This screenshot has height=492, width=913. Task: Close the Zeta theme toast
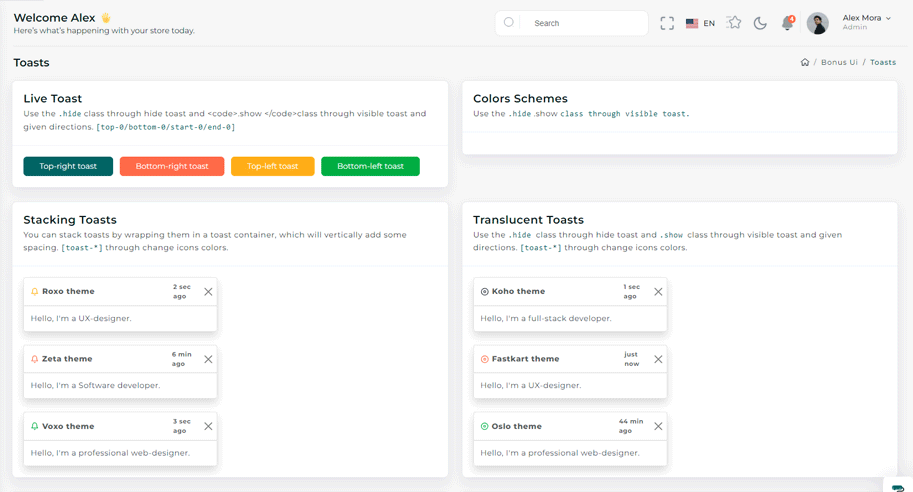pyautogui.click(x=208, y=359)
